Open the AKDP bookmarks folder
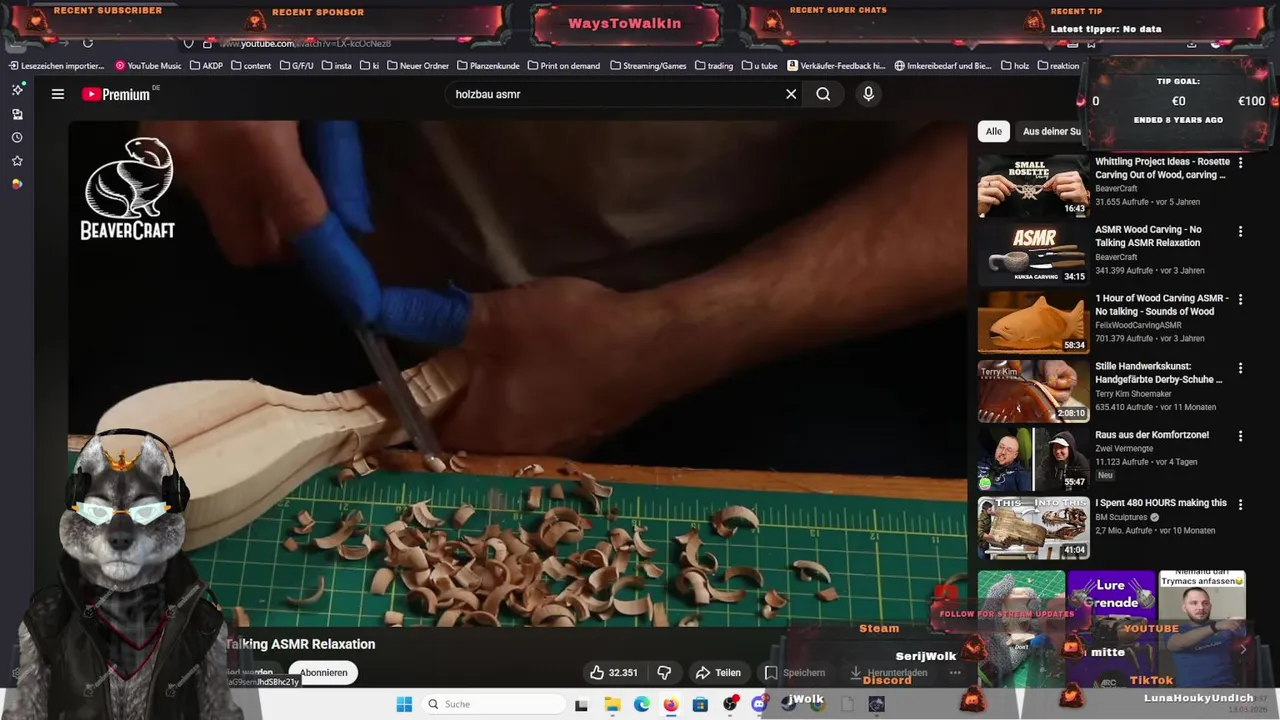Viewport: 1280px width, 720px height. pyautogui.click(x=206, y=66)
